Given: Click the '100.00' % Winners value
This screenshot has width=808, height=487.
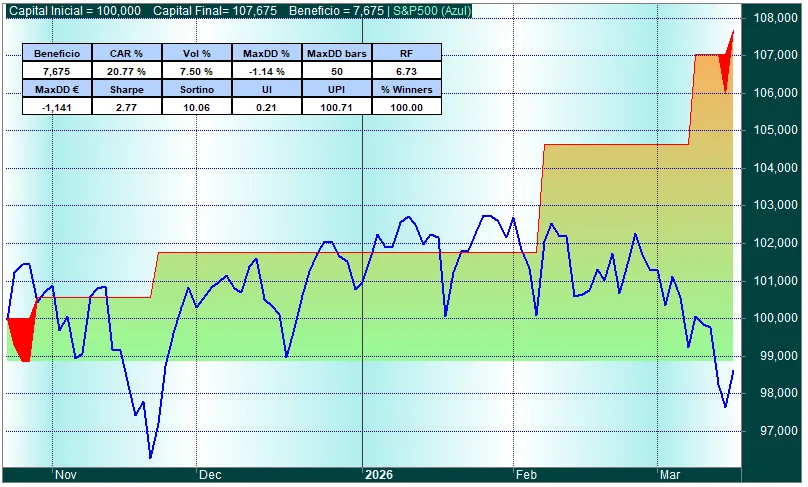Looking at the screenshot, I should click(x=407, y=107).
